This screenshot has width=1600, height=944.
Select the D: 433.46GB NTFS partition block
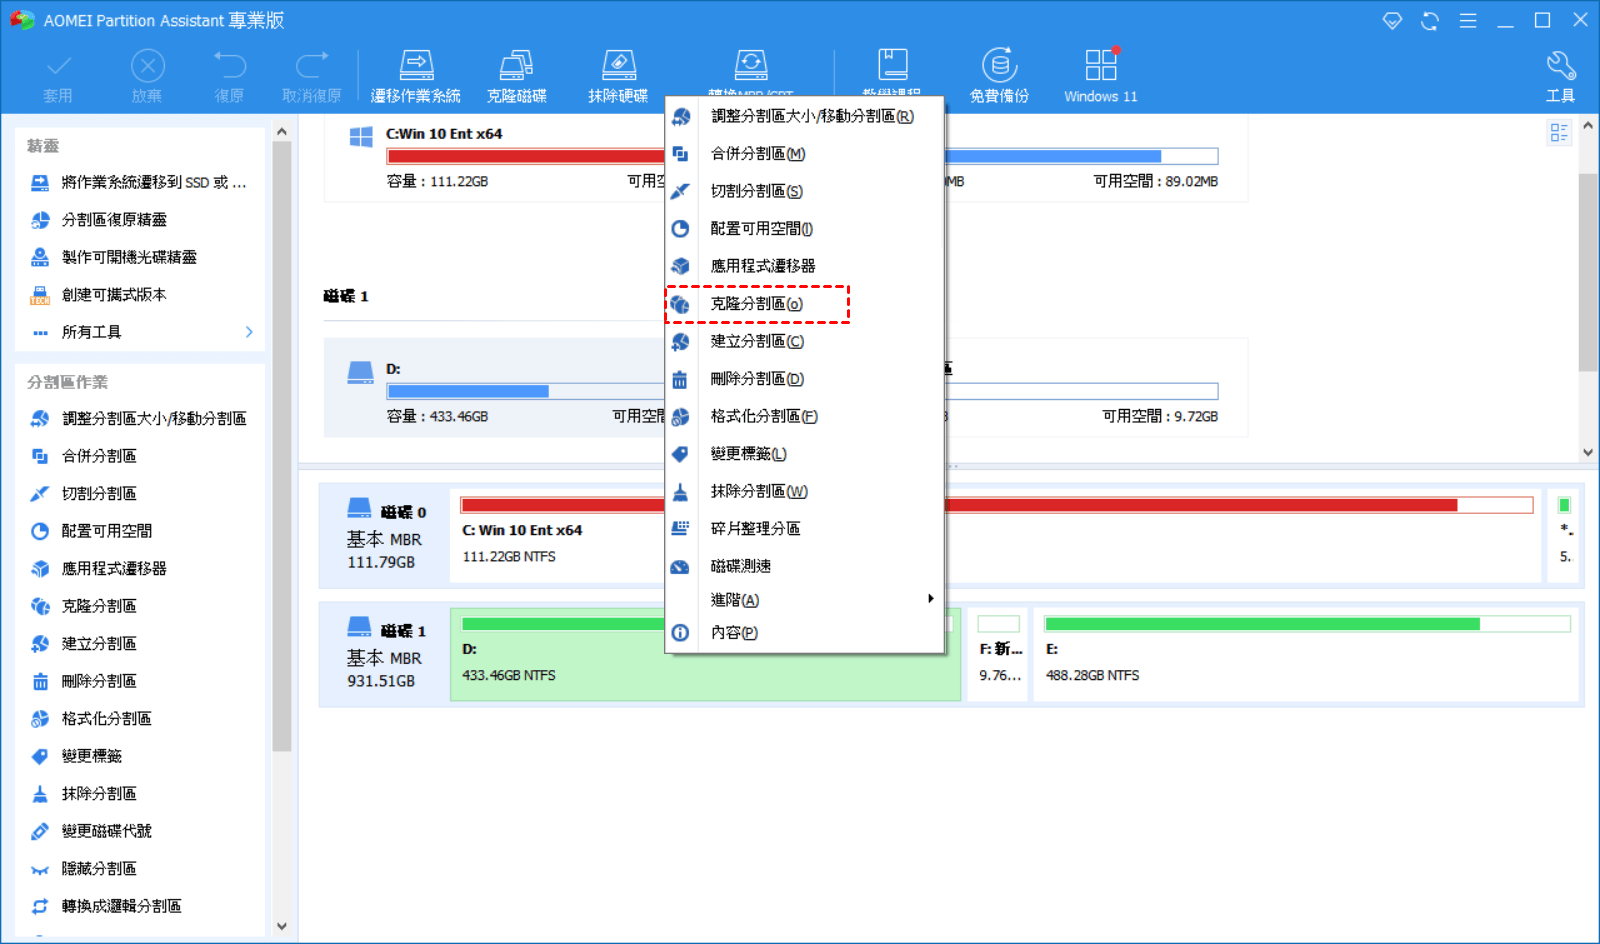[x=706, y=654]
